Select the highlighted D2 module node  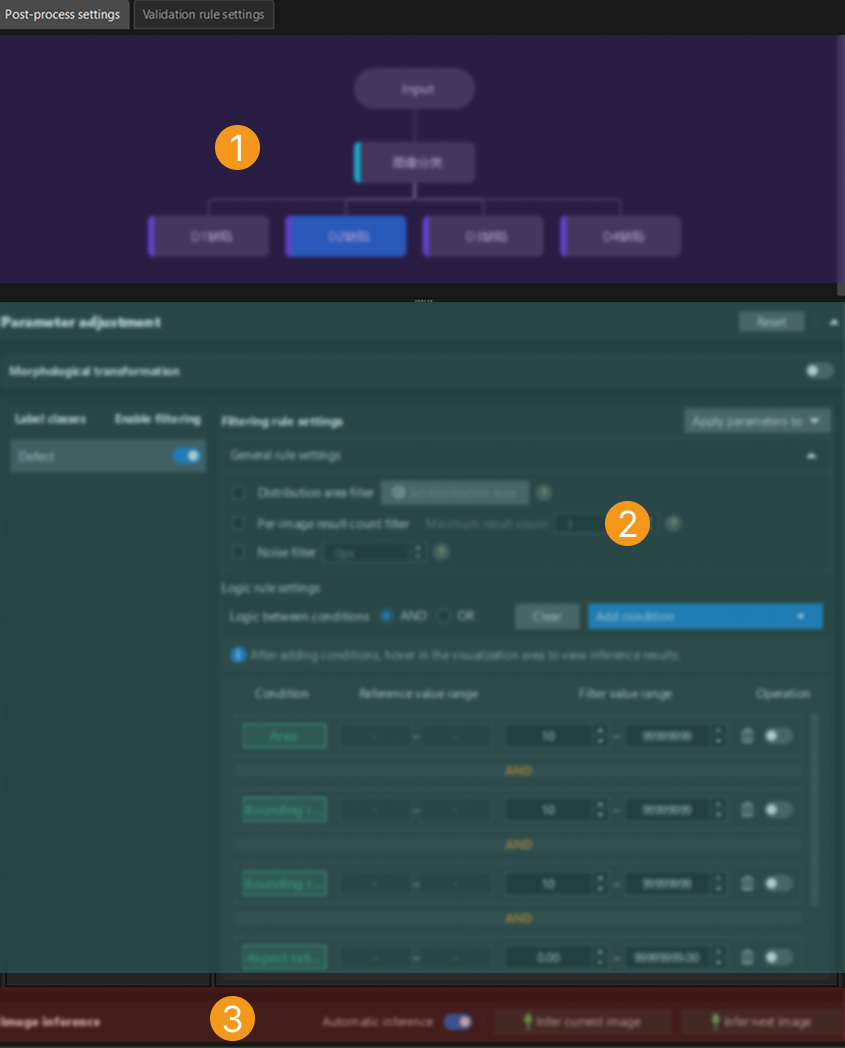pyautogui.click(x=346, y=236)
